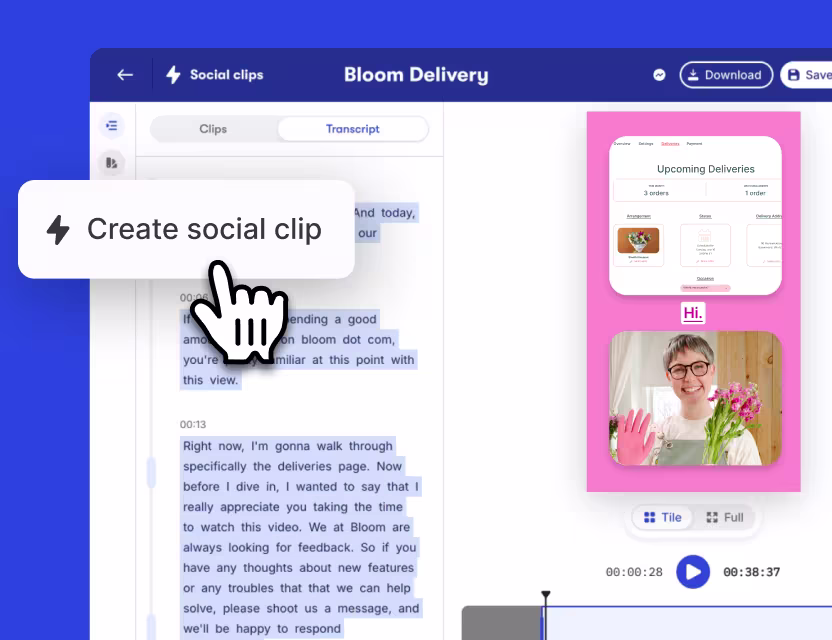
Task: Click the 'Hi.' caption in preview
Action: (692, 313)
